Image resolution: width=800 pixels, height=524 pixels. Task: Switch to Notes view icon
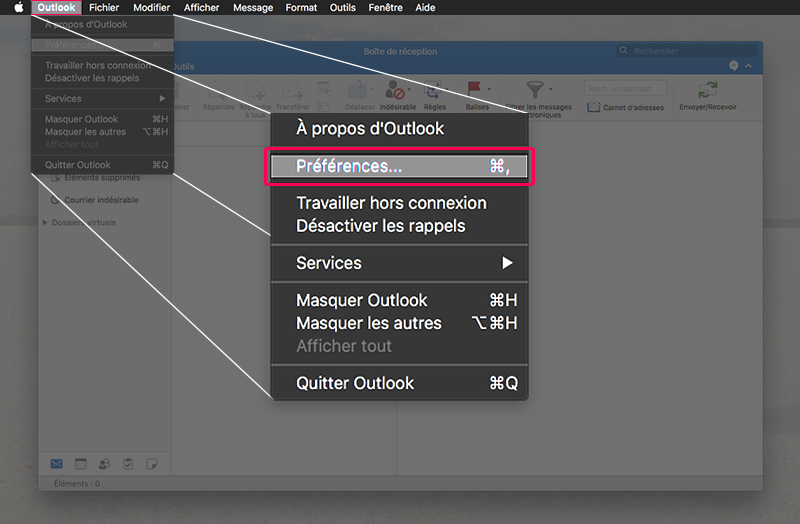click(152, 464)
